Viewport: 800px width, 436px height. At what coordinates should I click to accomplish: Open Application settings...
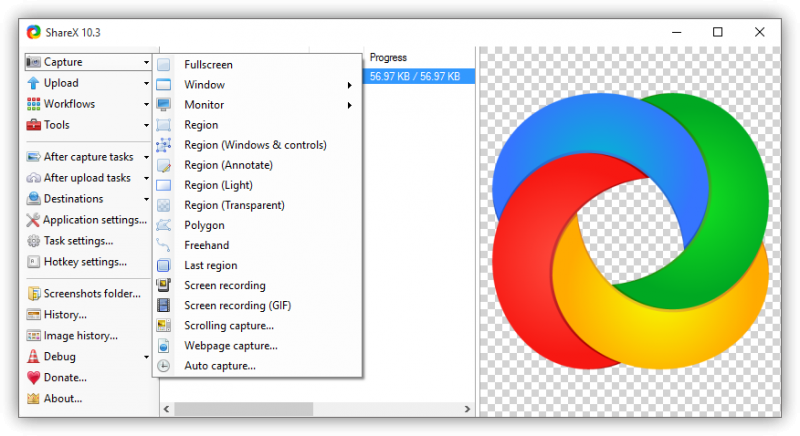pyautogui.click(x=87, y=220)
